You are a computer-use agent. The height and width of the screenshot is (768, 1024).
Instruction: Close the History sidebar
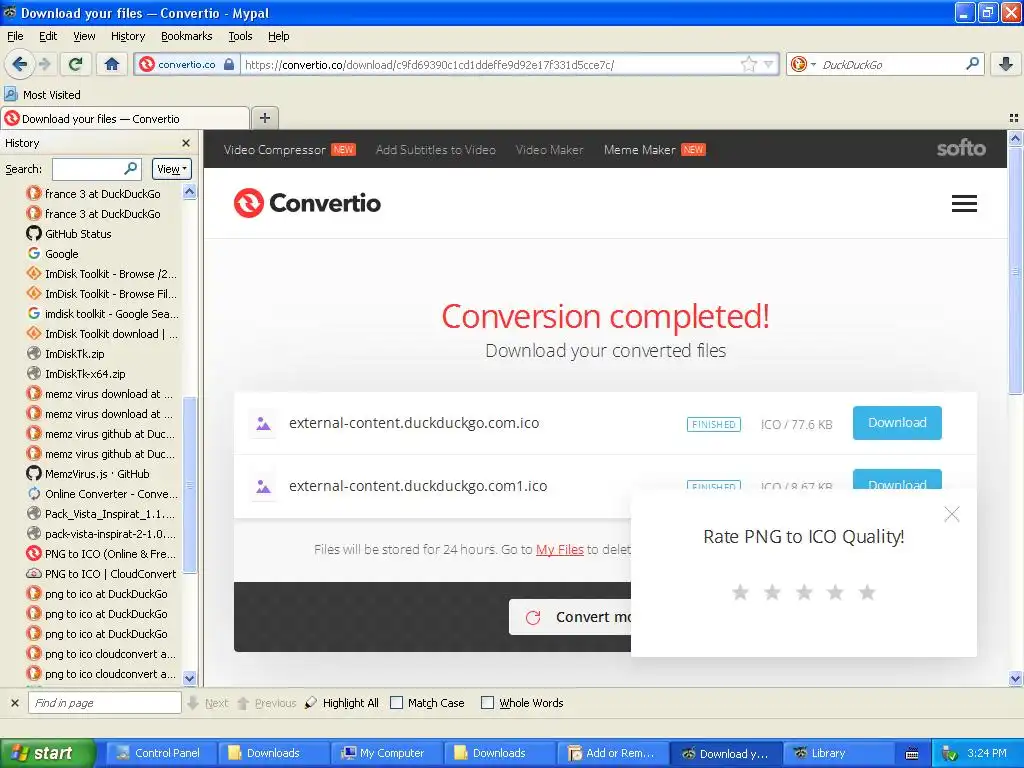coord(185,143)
